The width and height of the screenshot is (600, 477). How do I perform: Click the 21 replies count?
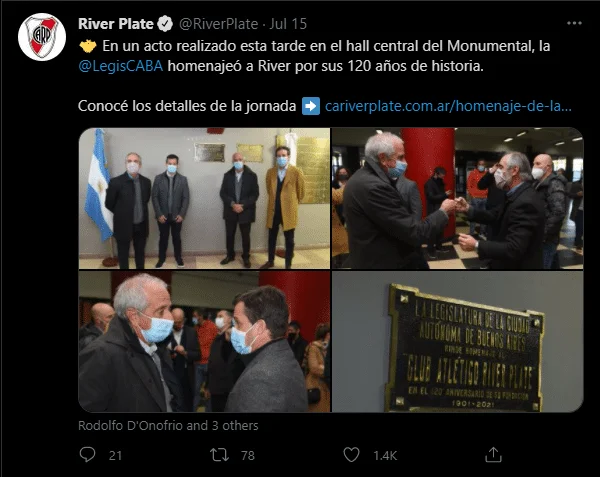115,455
